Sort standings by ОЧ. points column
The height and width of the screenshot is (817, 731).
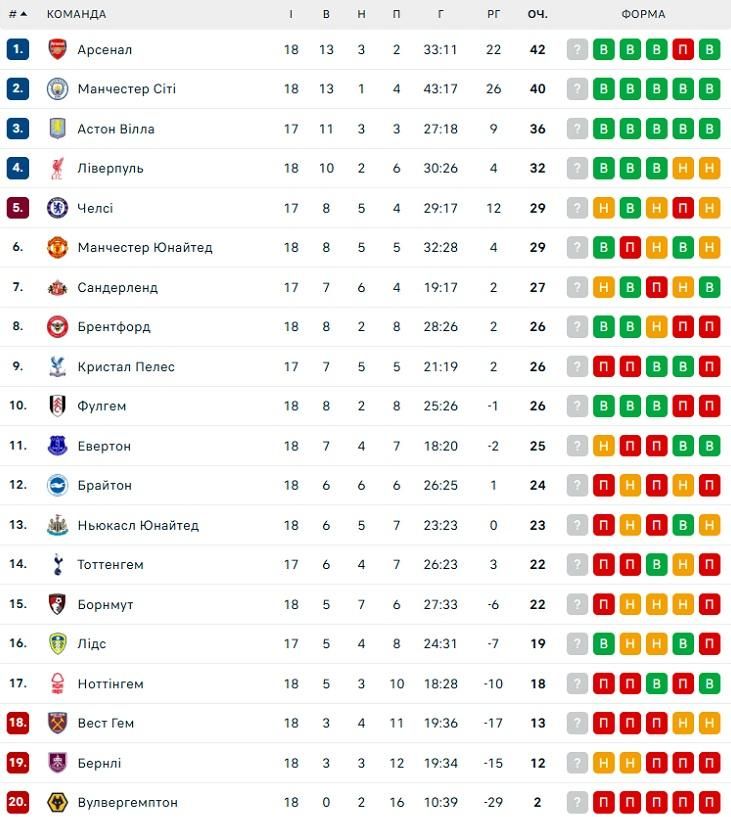click(538, 15)
